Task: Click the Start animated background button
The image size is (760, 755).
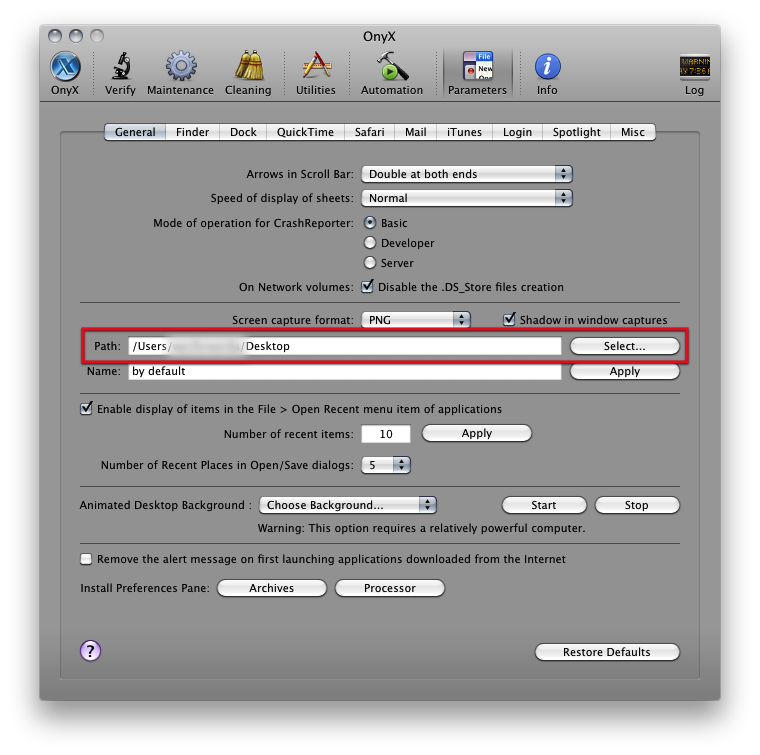Action: (x=544, y=505)
